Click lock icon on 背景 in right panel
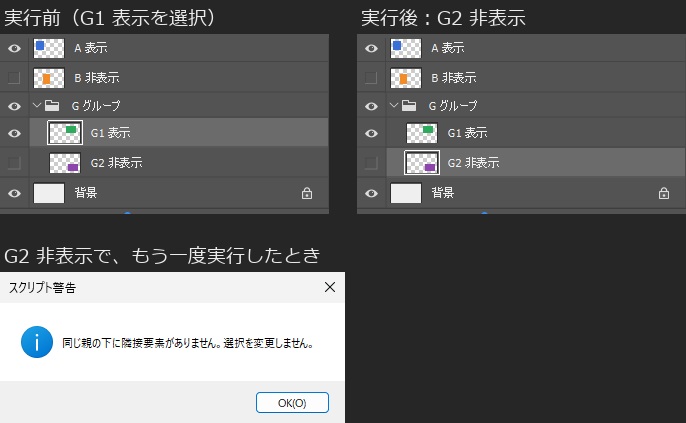The height and width of the screenshot is (423, 686). coord(664,193)
